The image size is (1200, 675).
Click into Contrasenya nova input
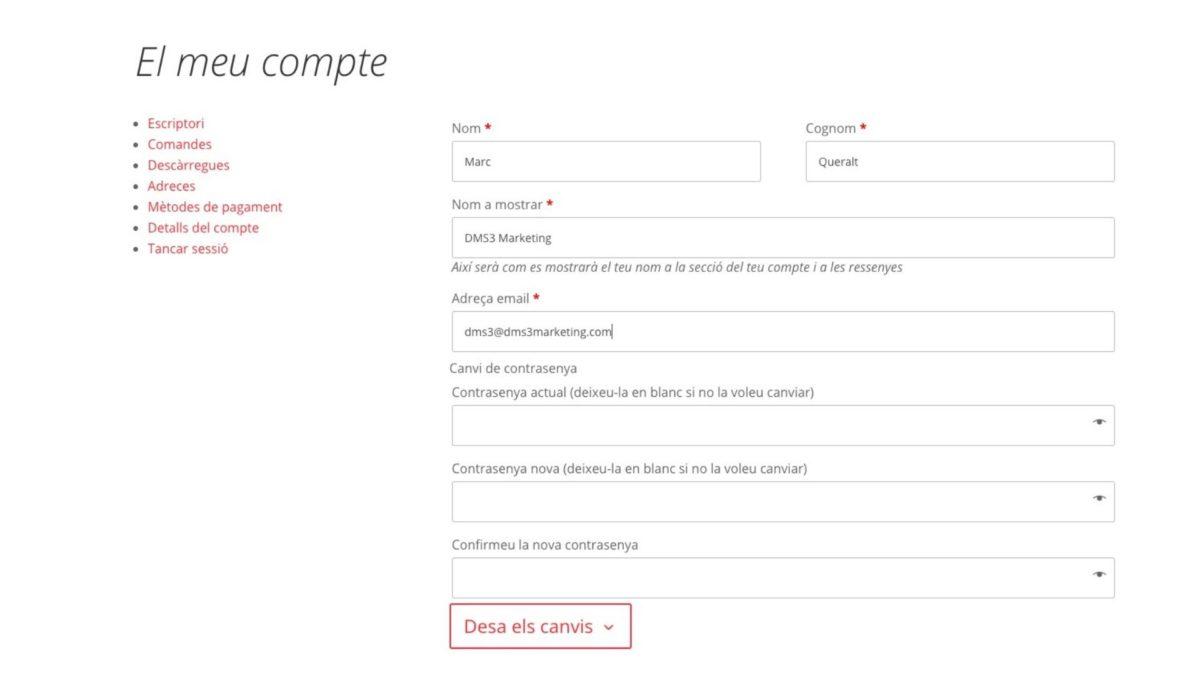click(x=783, y=502)
